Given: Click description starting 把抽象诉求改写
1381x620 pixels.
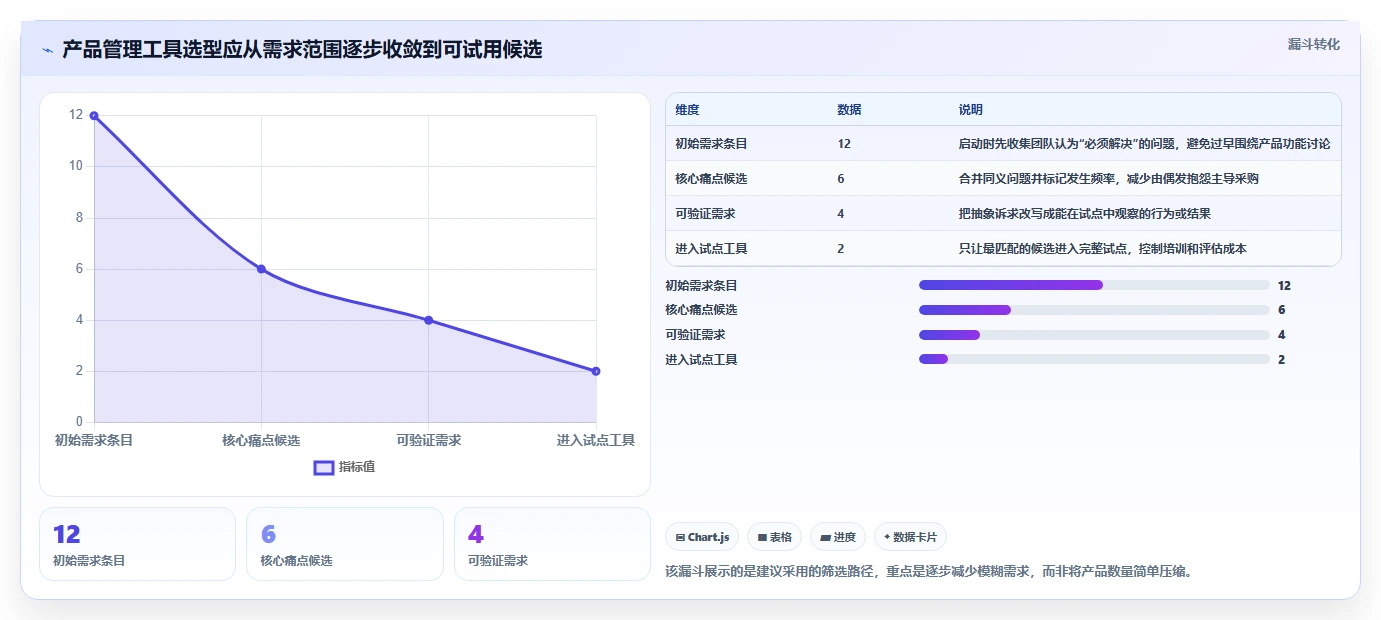Looking at the screenshot, I should [1085, 214].
